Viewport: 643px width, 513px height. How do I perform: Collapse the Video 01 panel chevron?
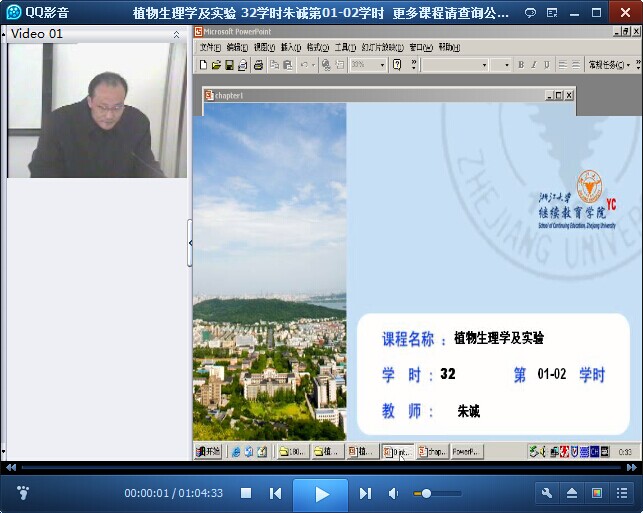point(176,34)
